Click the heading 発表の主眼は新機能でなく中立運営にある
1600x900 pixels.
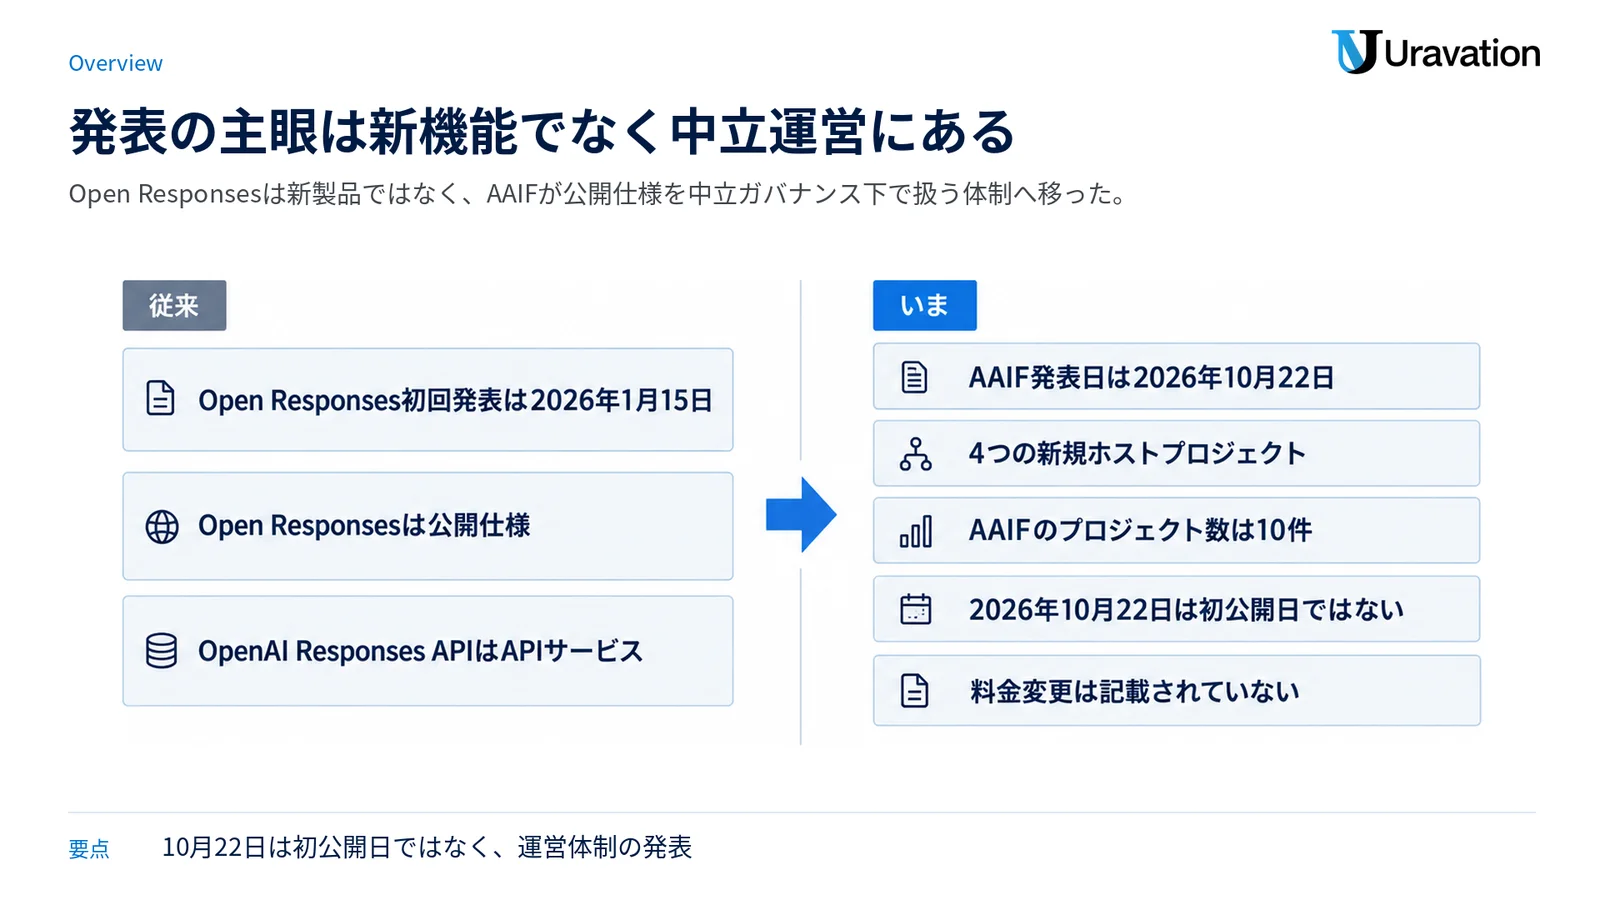click(x=542, y=131)
